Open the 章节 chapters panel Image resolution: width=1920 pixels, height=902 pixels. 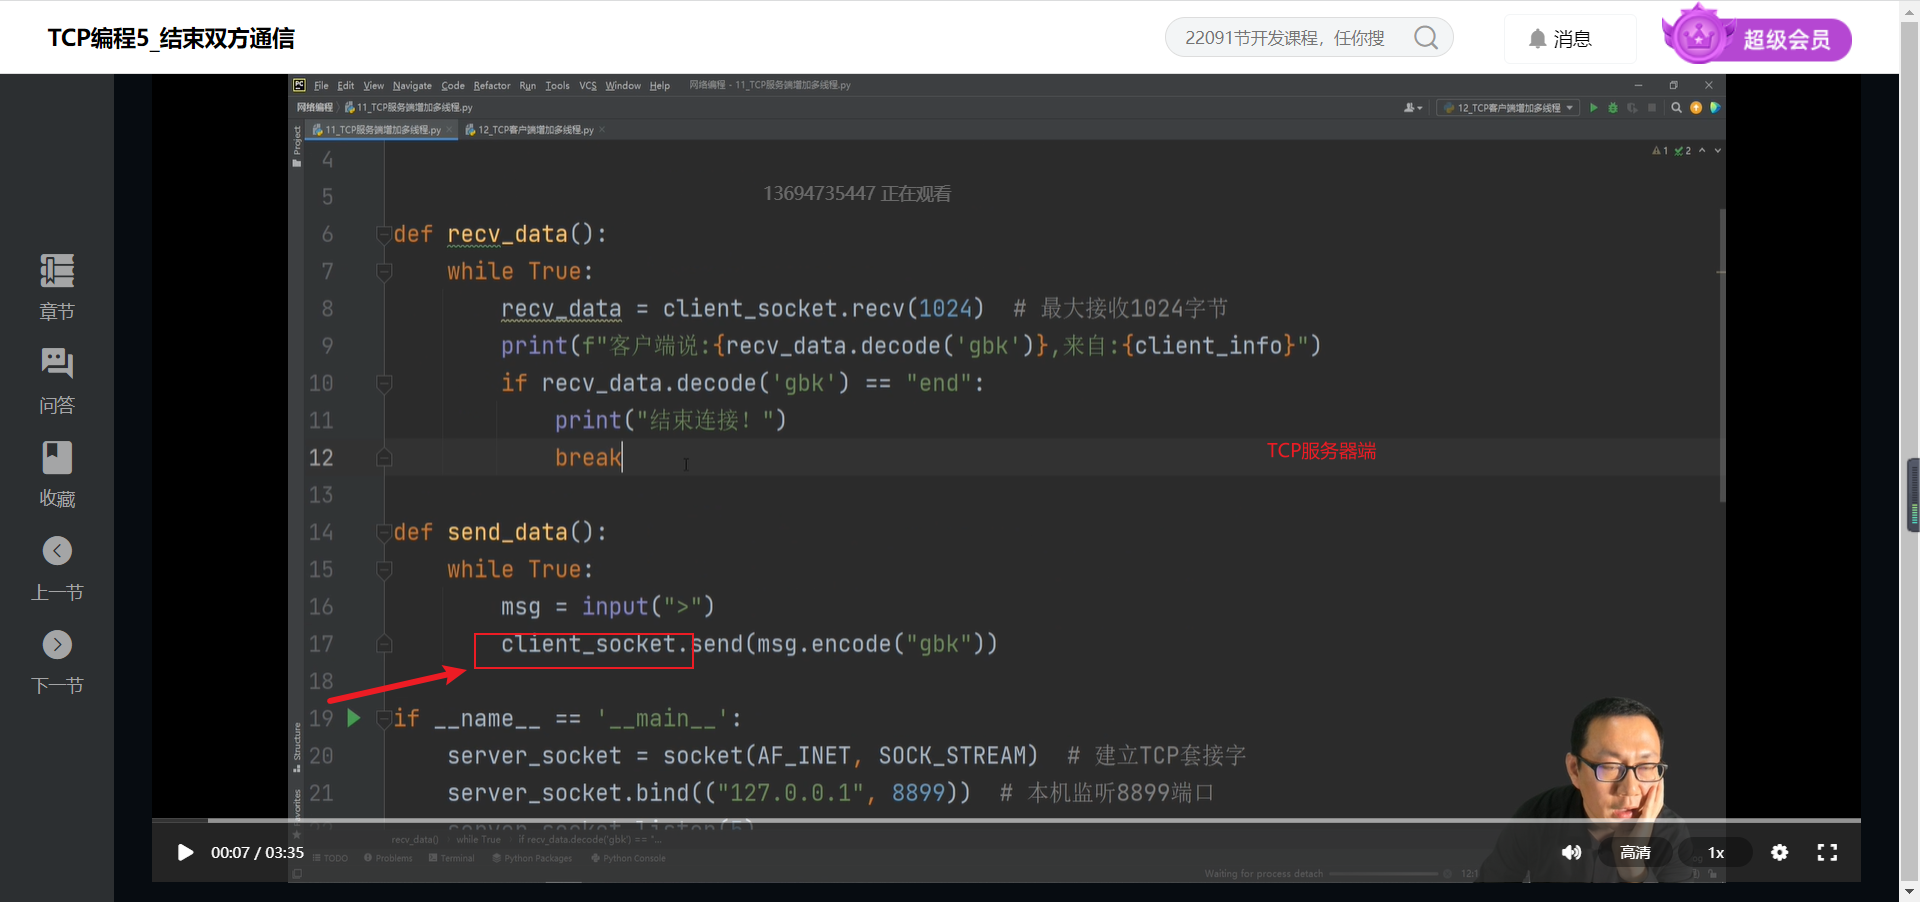[57, 287]
